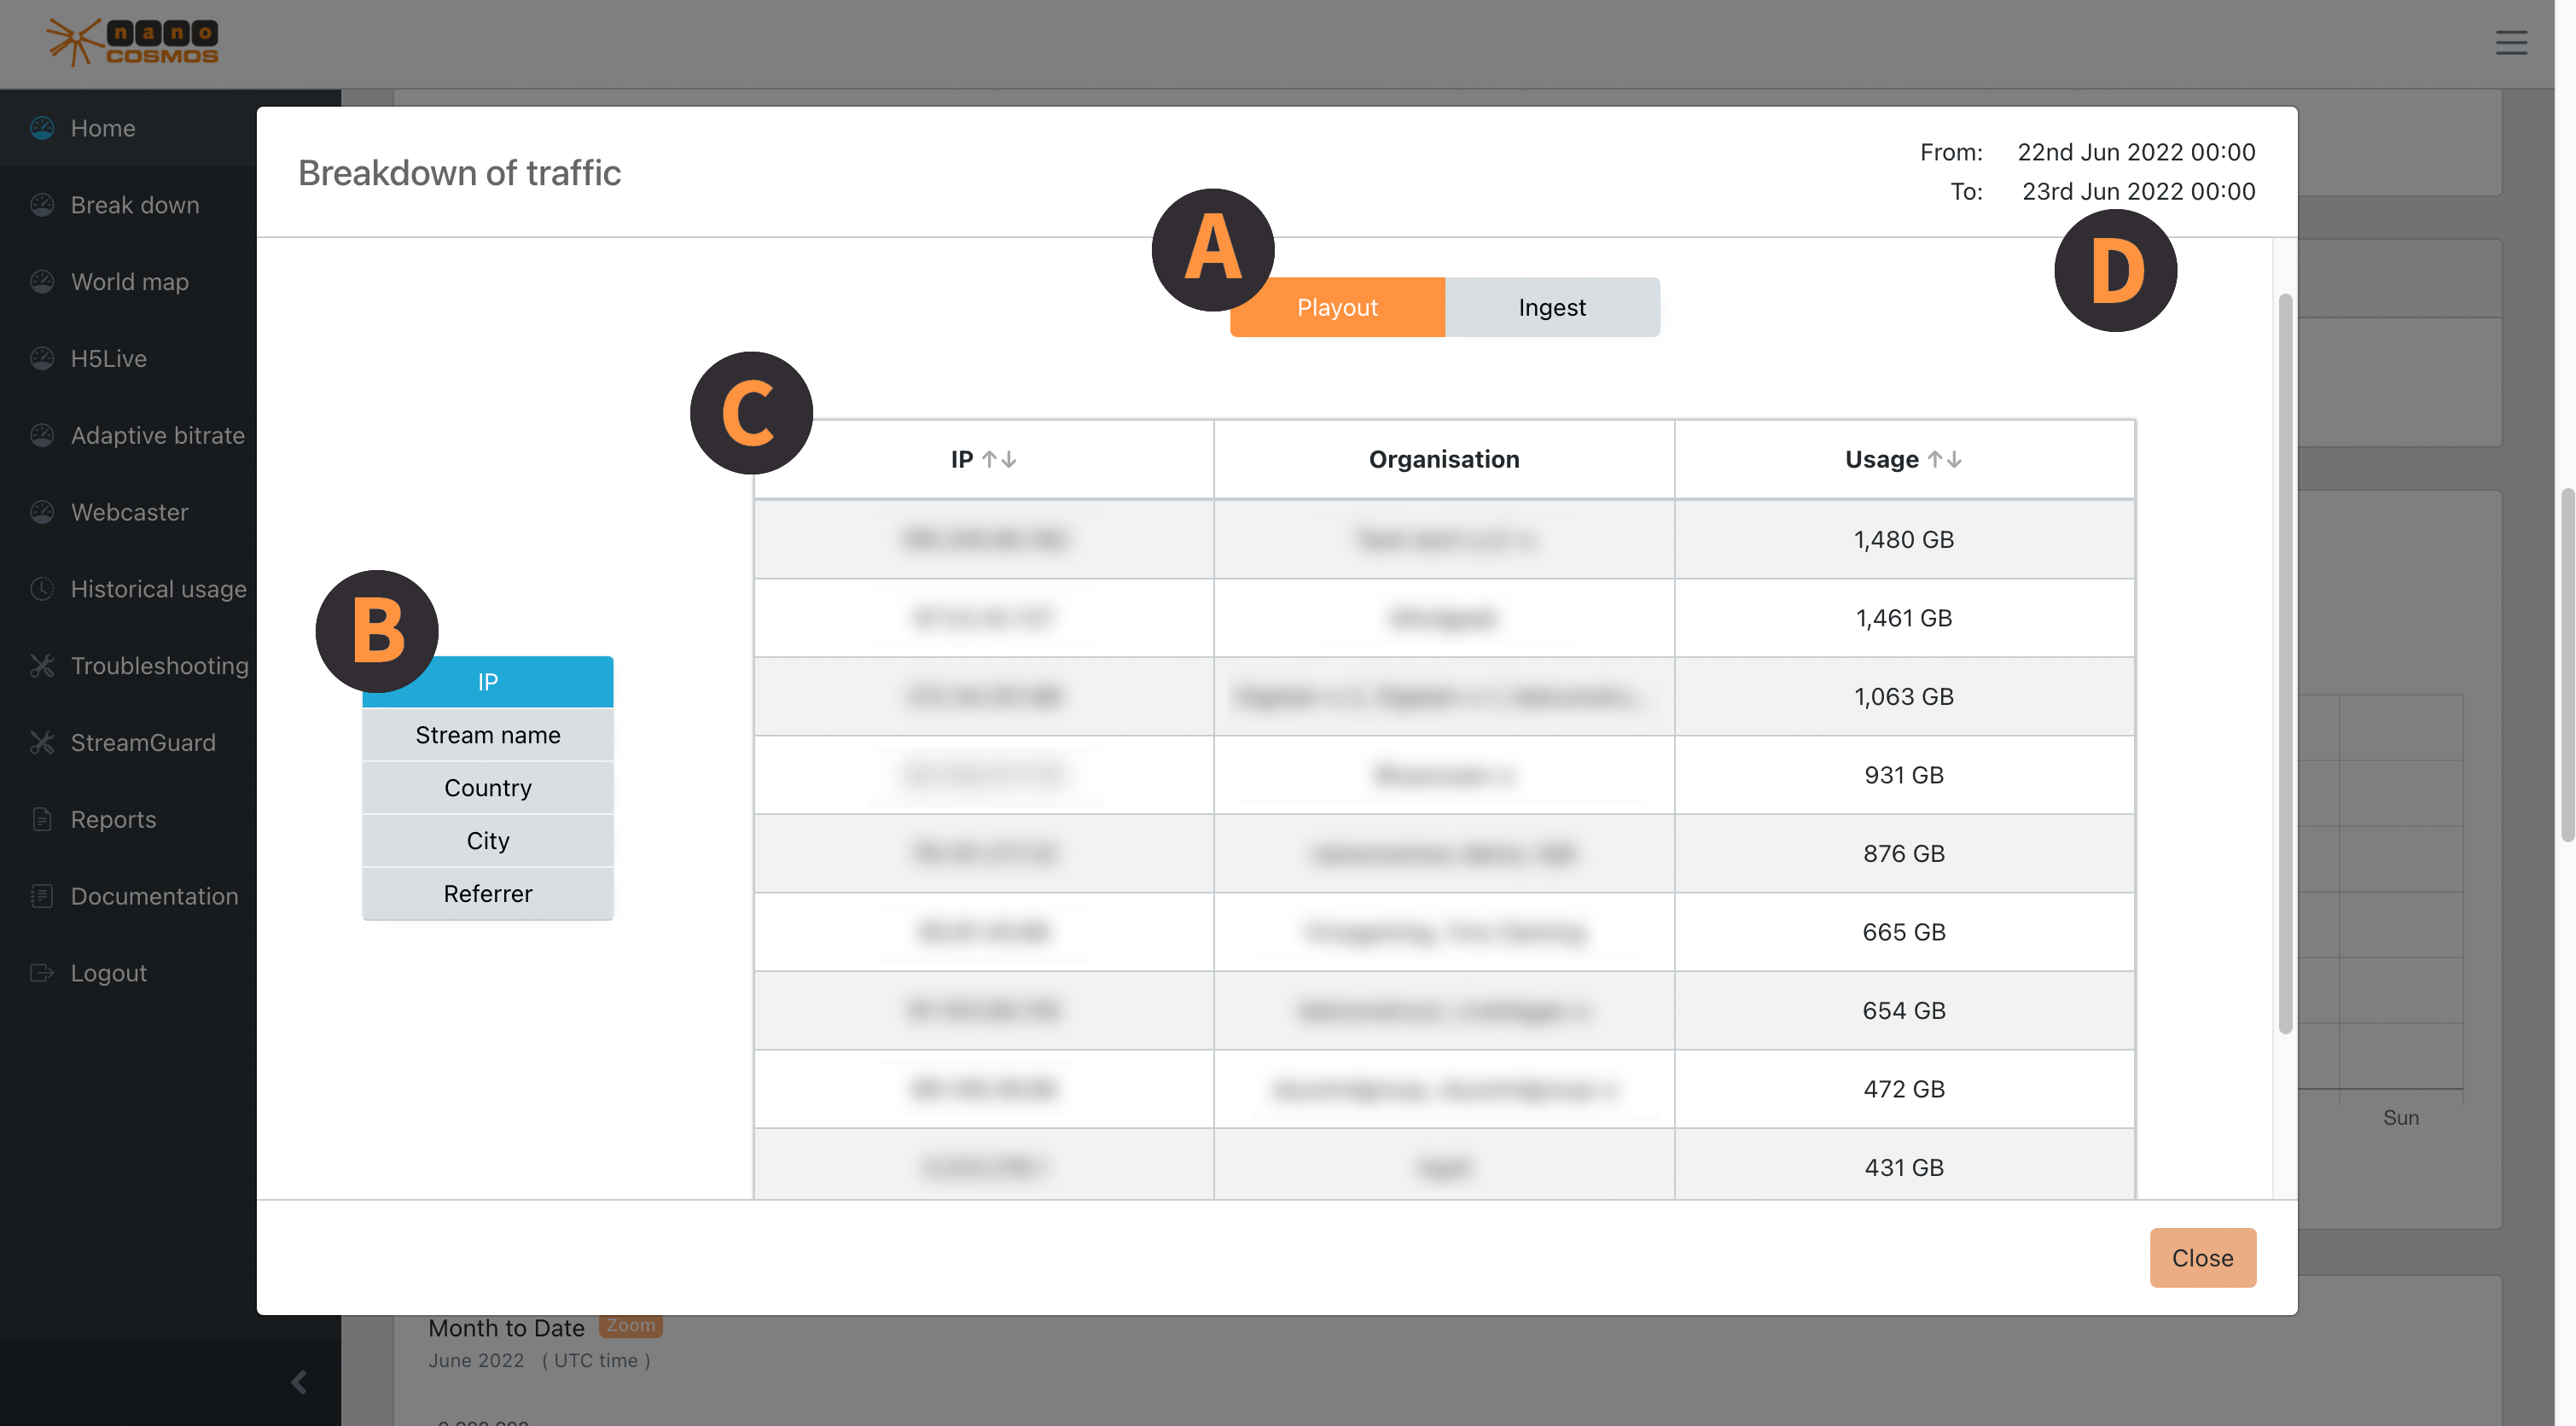Click the Documentation book icon
This screenshot has width=2576, height=1426.
pos(42,896)
